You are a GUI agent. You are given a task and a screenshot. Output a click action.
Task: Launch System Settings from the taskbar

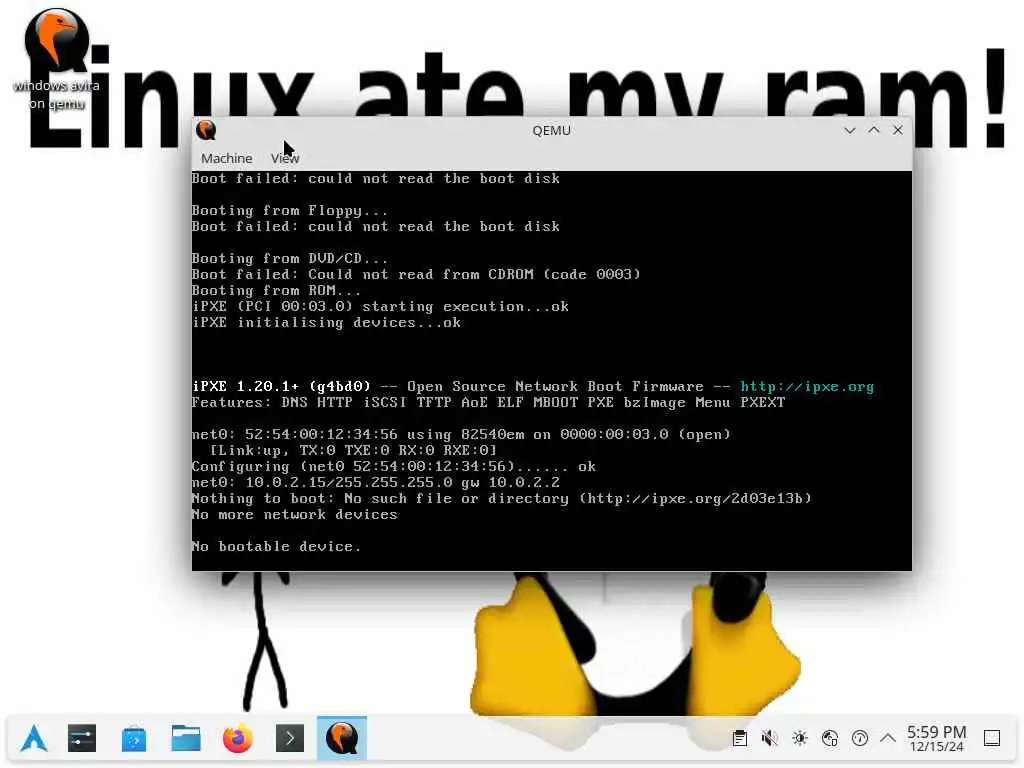82,739
